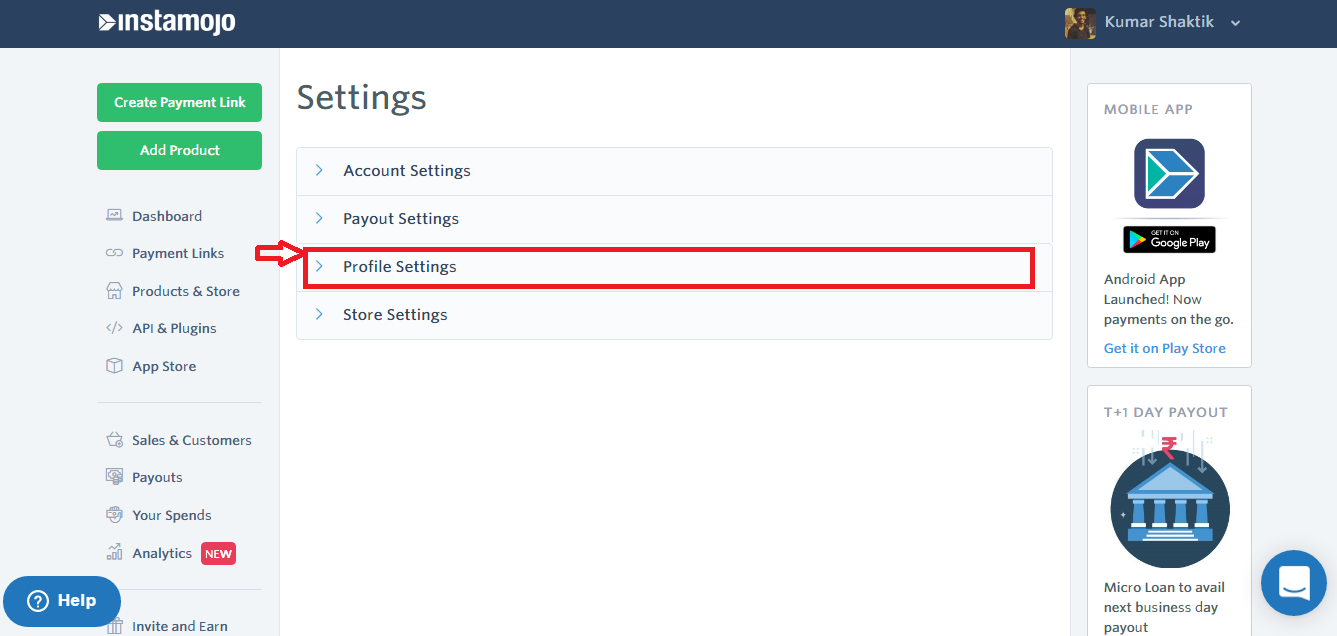Expand Payout Settings chevron
The image size is (1337, 636).
tap(319, 218)
